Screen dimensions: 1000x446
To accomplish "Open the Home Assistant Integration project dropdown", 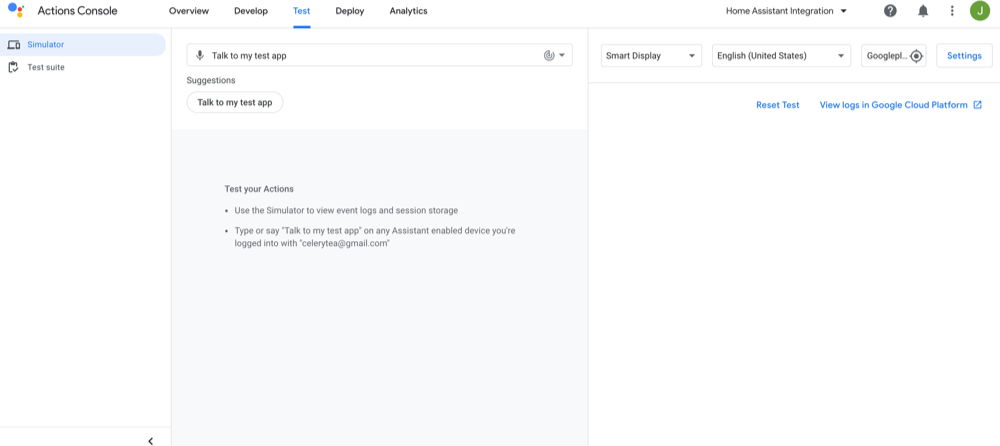I will tap(786, 11).
